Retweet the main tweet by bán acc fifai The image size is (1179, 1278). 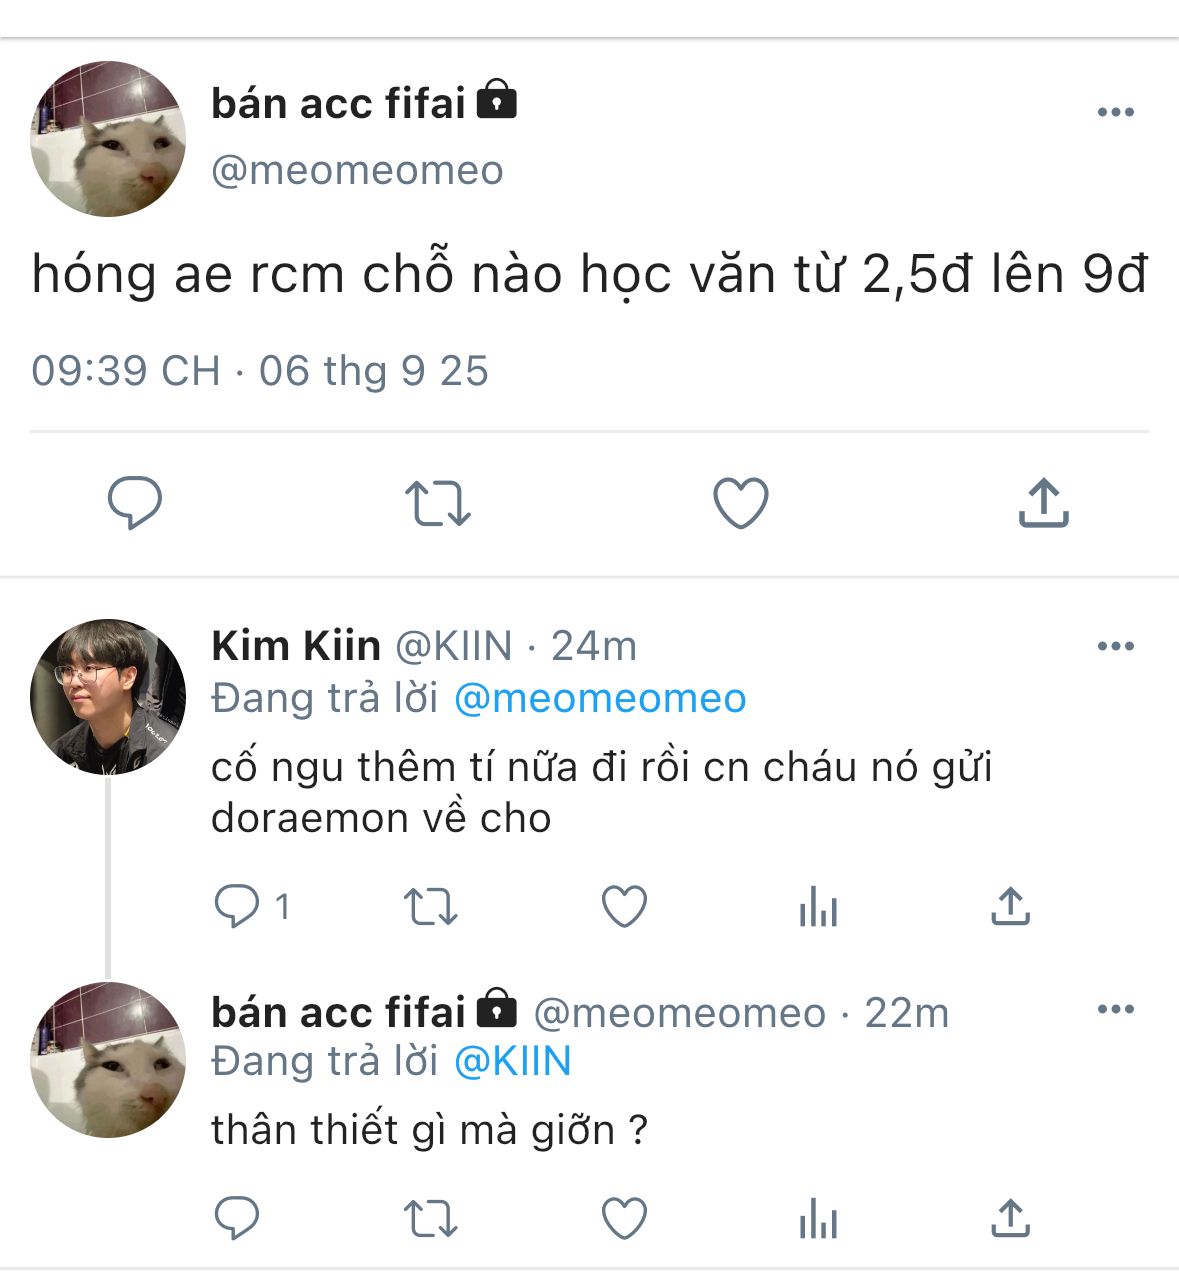tap(437, 503)
